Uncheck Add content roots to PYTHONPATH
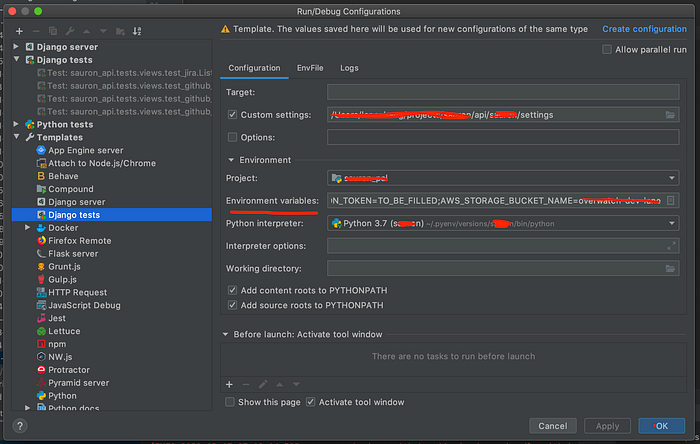The width and height of the screenshot is (700, 444). 232,290
